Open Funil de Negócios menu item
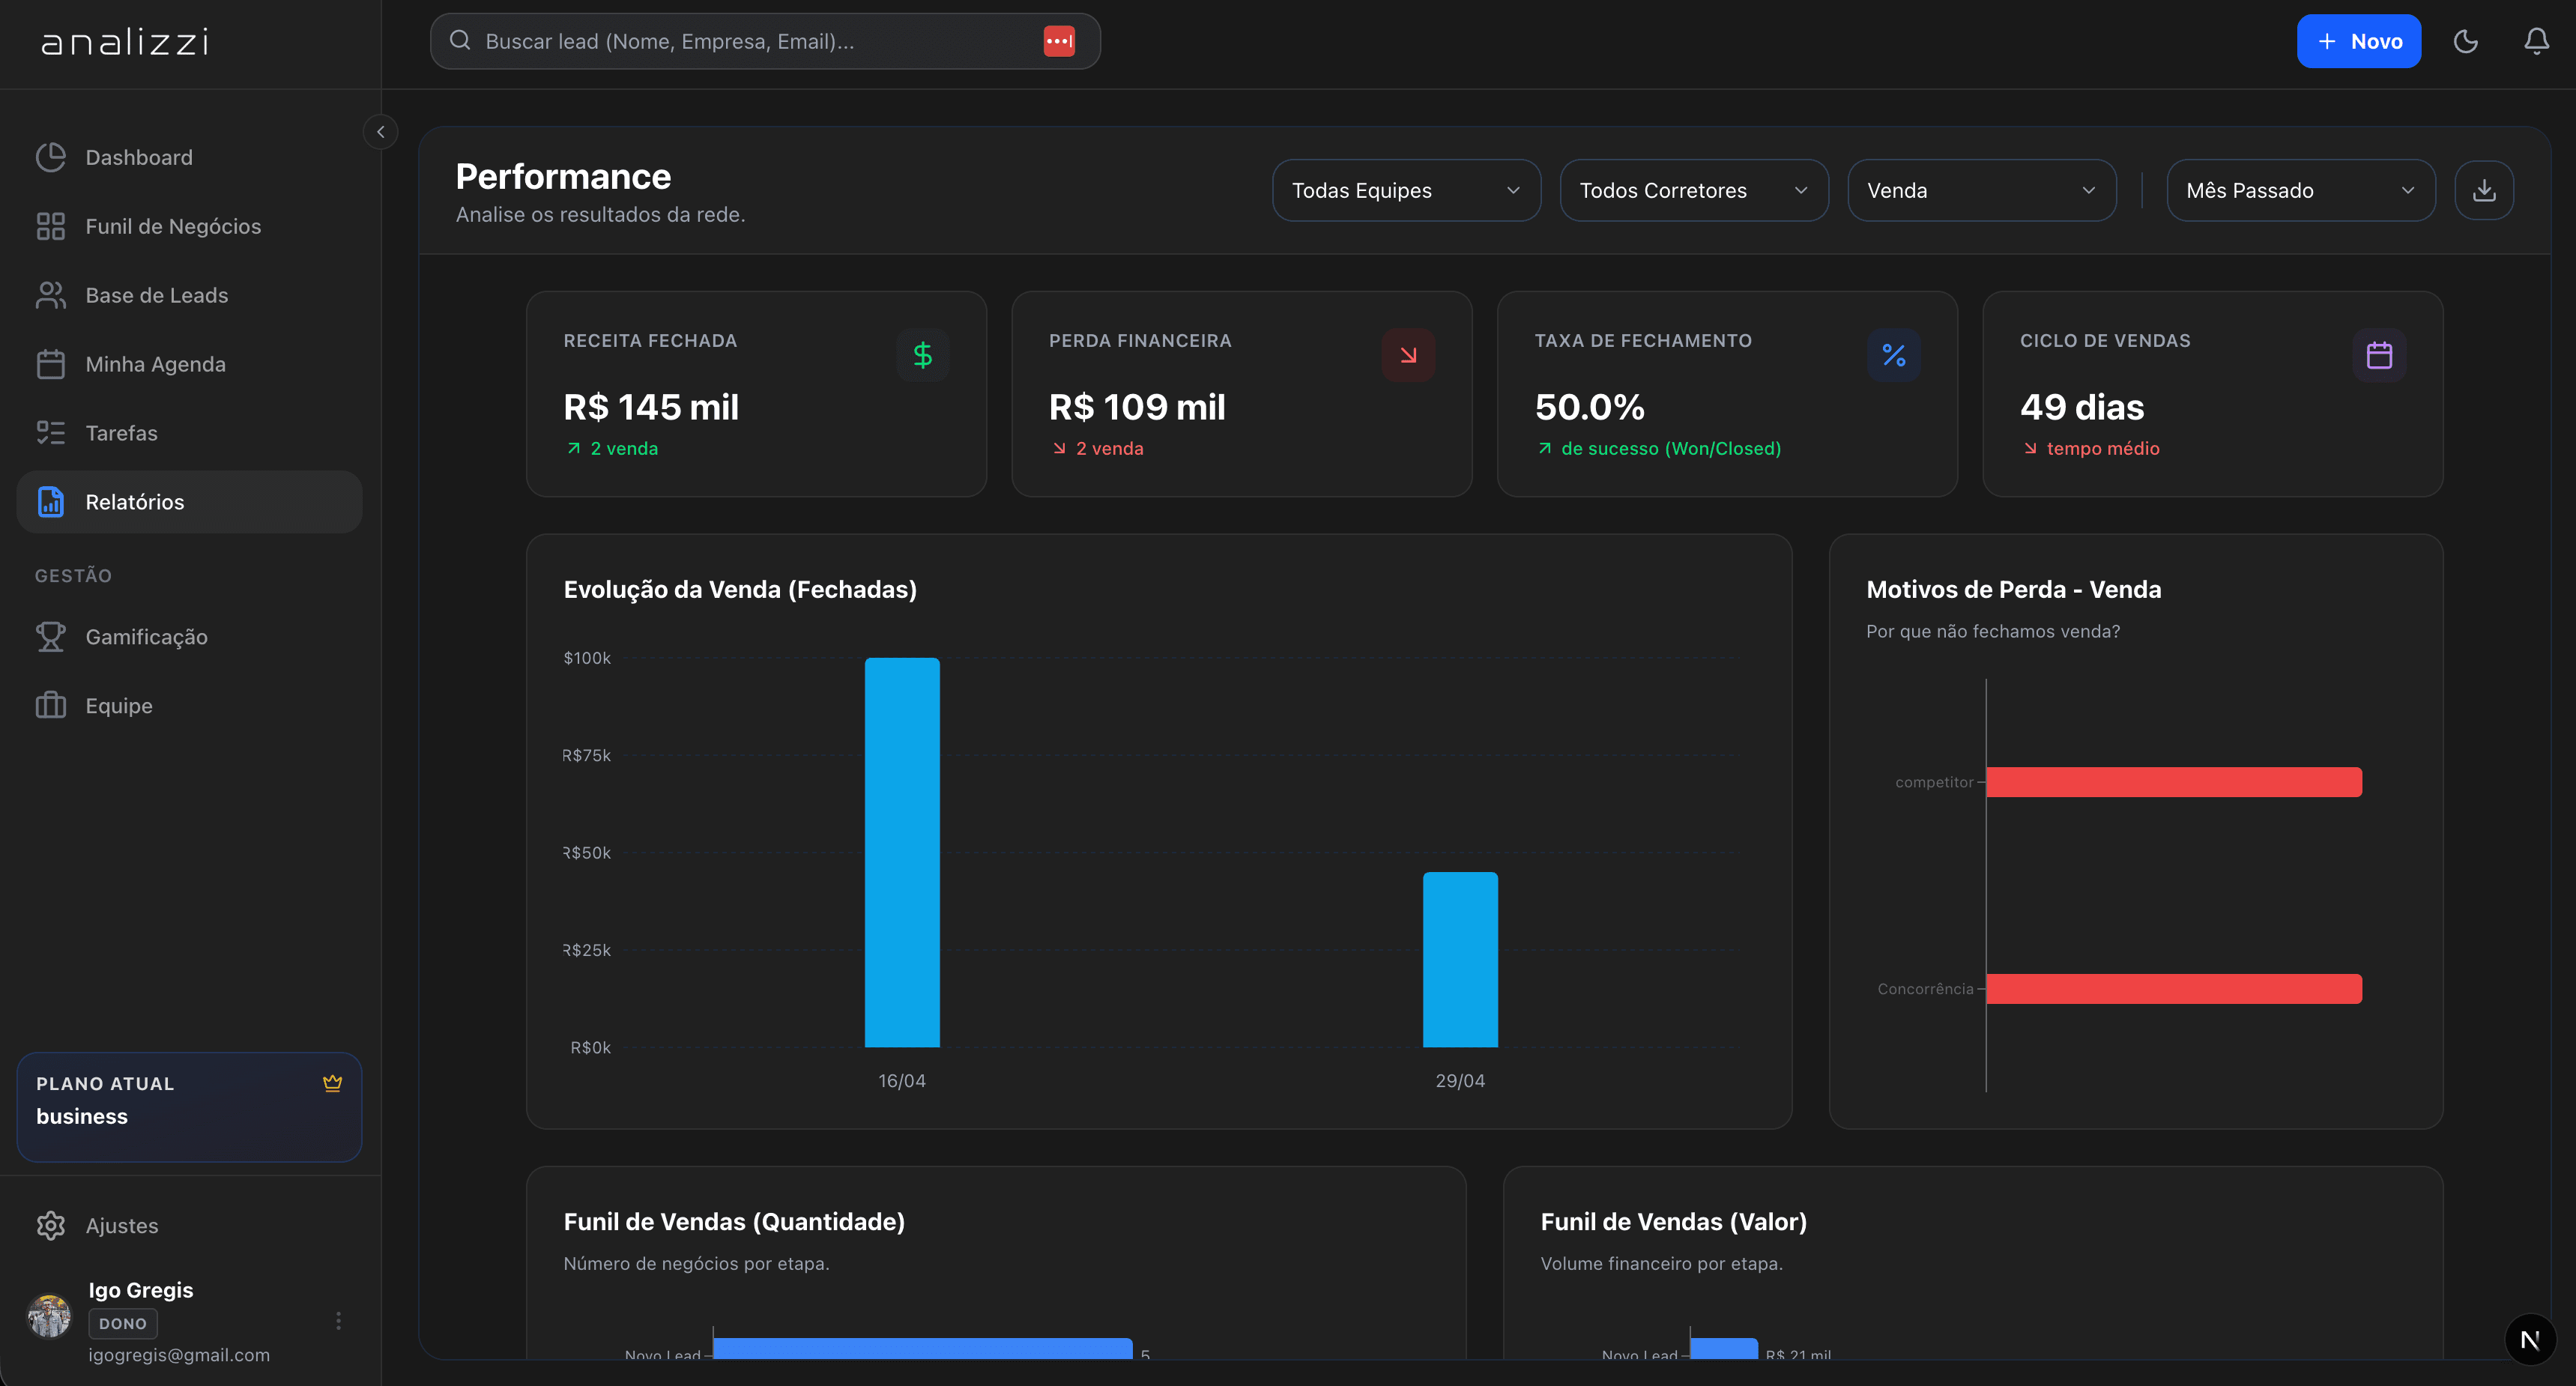2576x1386 pixels. click(x=189, y=226)
